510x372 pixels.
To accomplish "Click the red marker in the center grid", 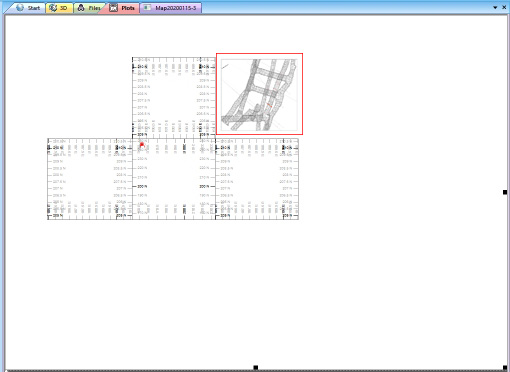I will click(142, 145).
